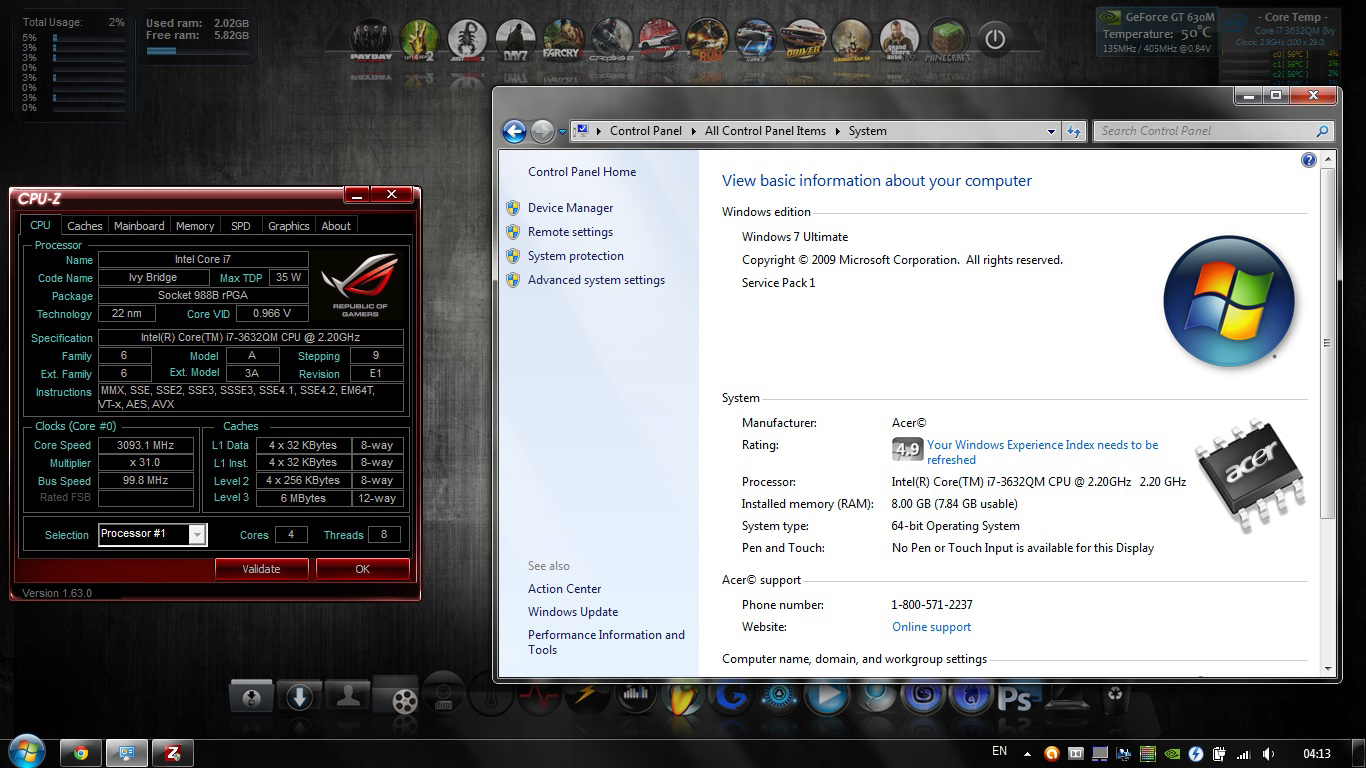The image size is (1366, 768).
Task: Refresh the Control Panel address bar
Action: tap(1074, 131)
